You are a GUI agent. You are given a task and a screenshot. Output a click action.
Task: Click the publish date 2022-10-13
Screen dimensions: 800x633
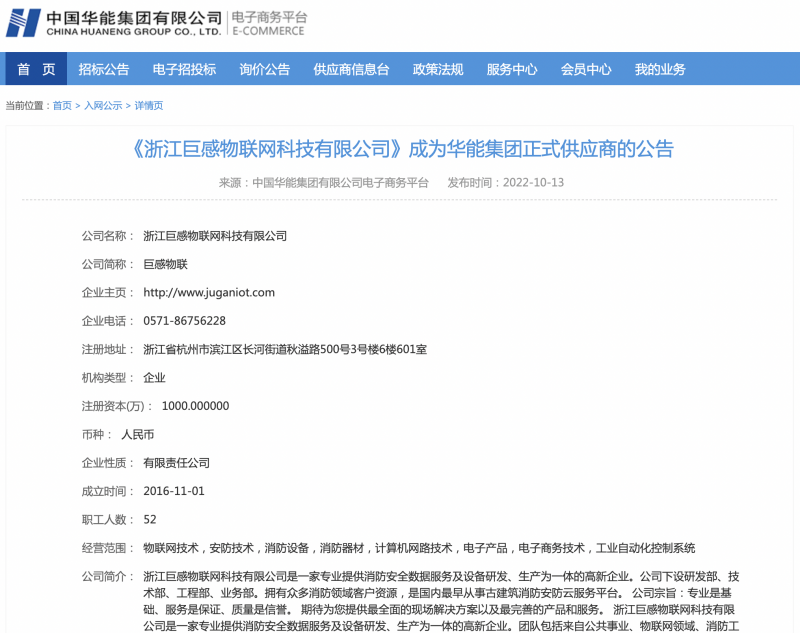click(533, 183)
